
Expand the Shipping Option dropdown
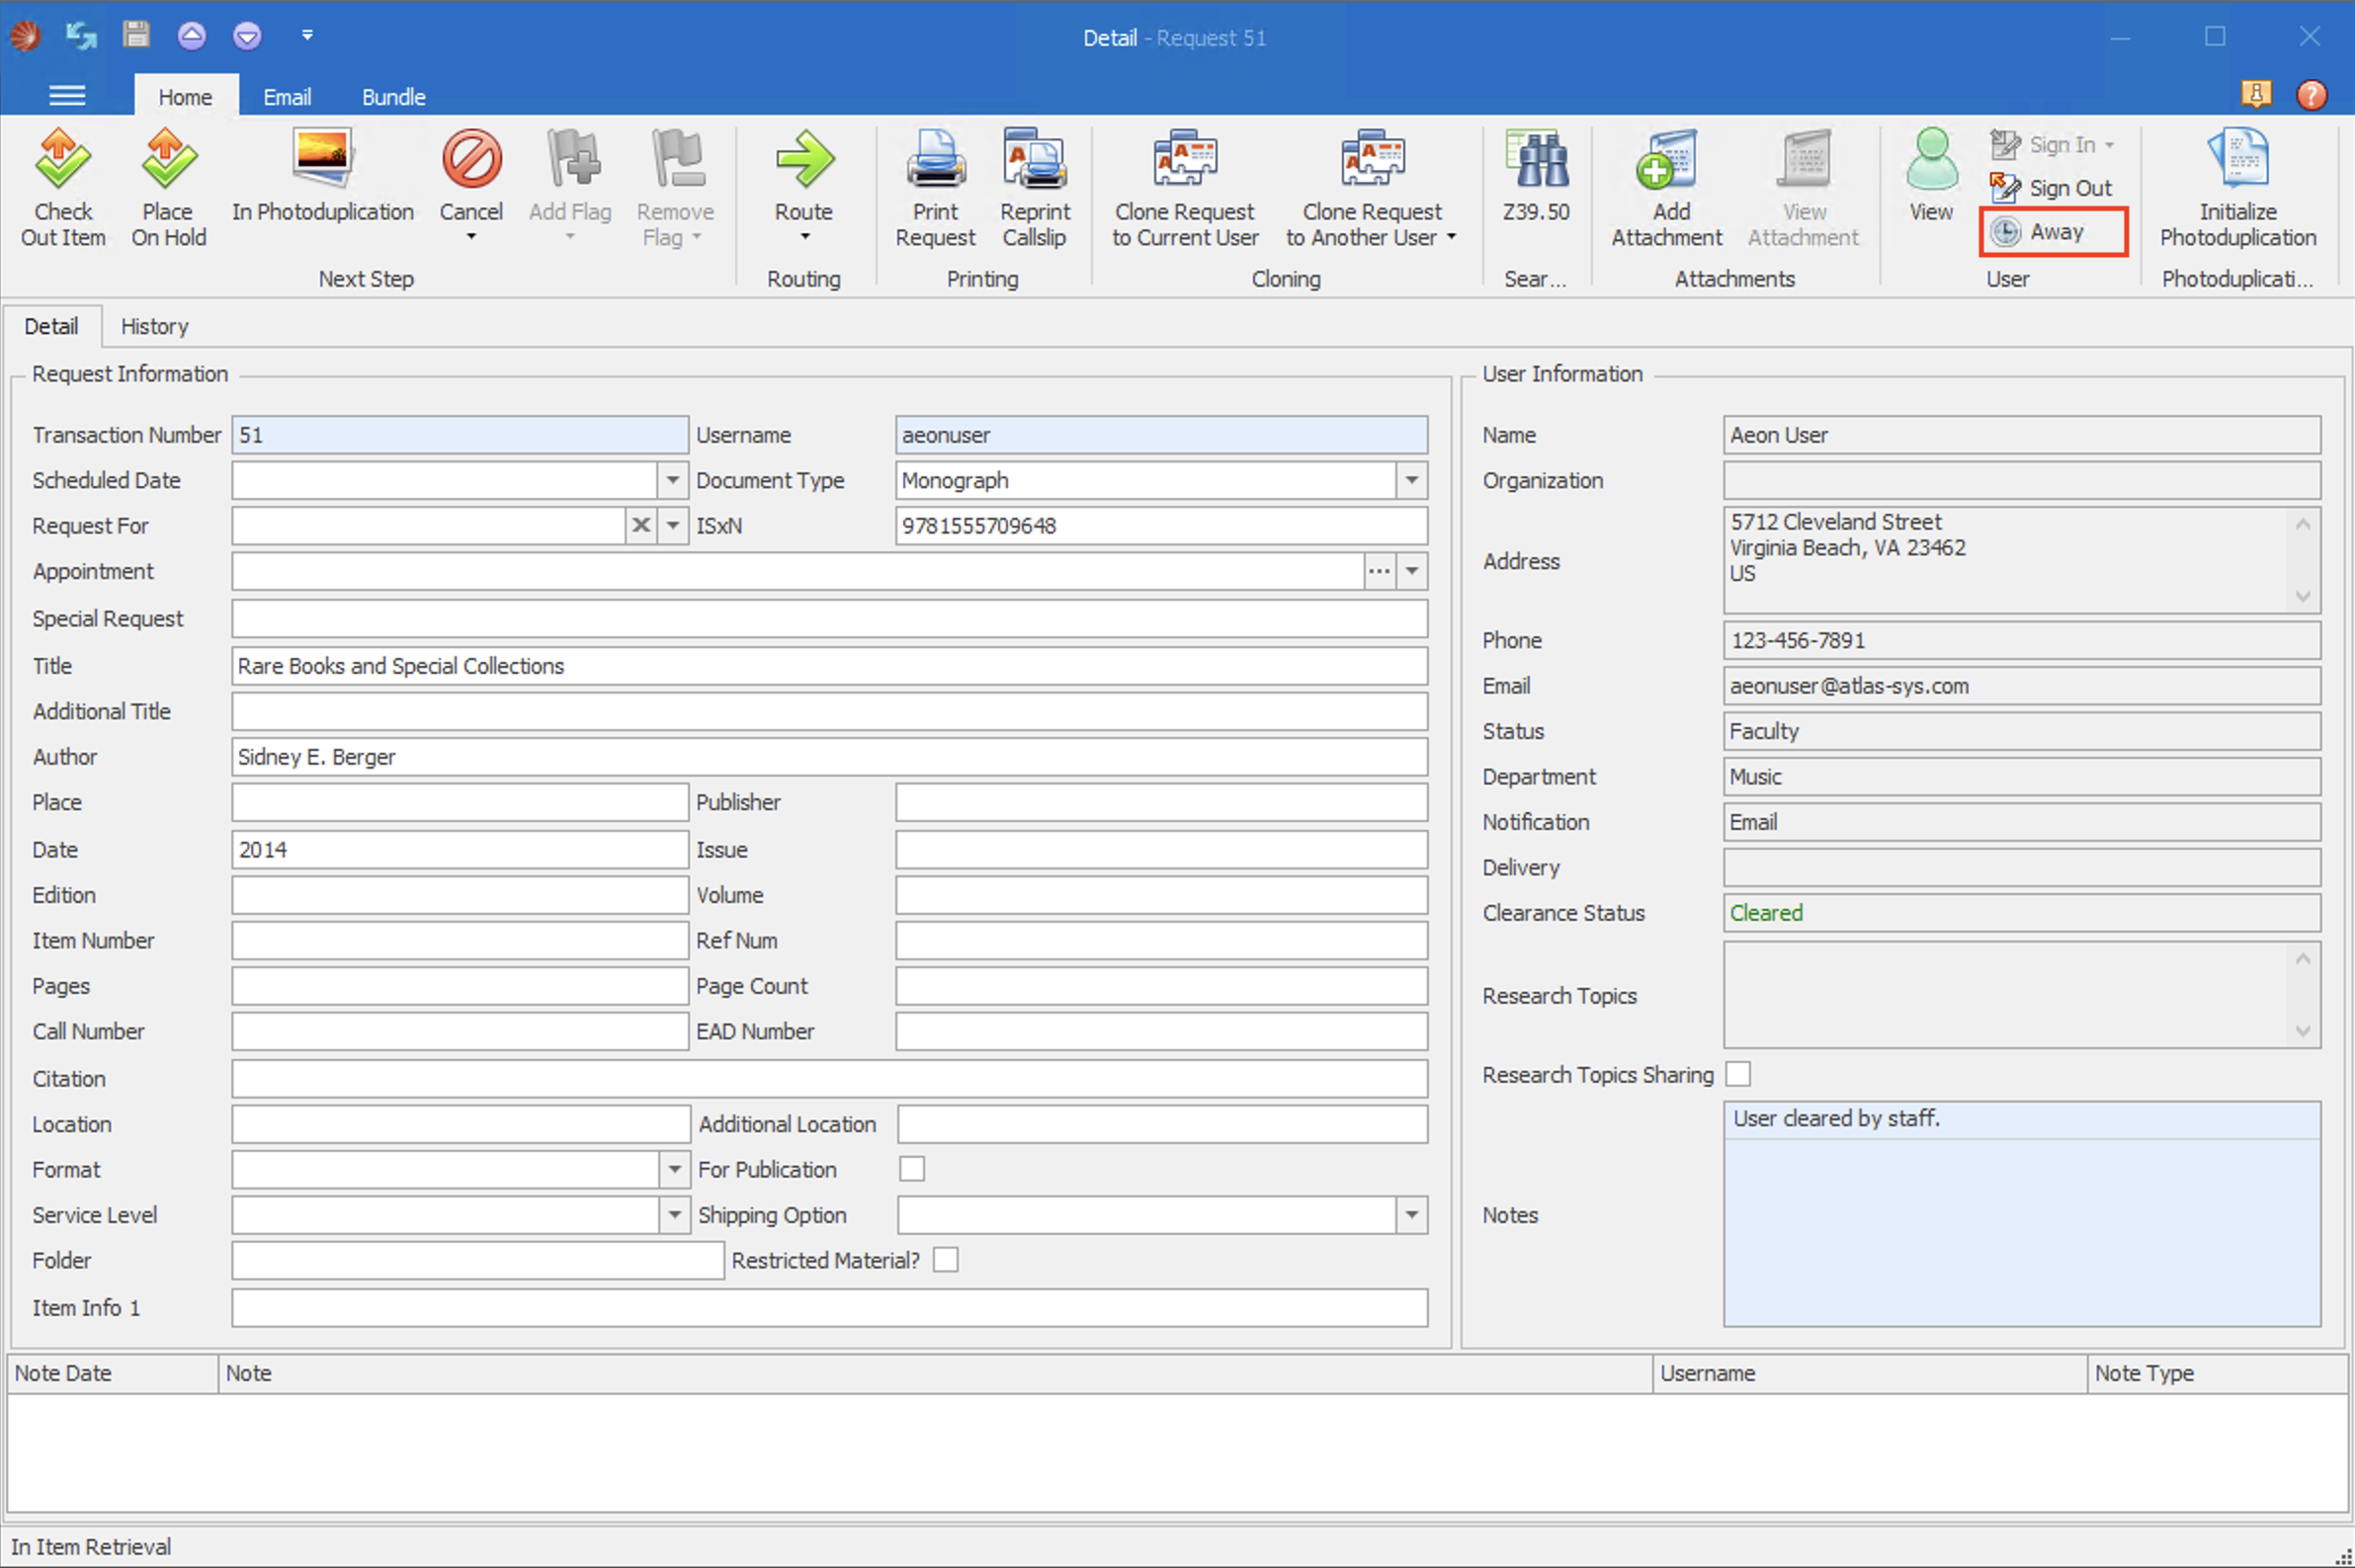point(1411,1215)
